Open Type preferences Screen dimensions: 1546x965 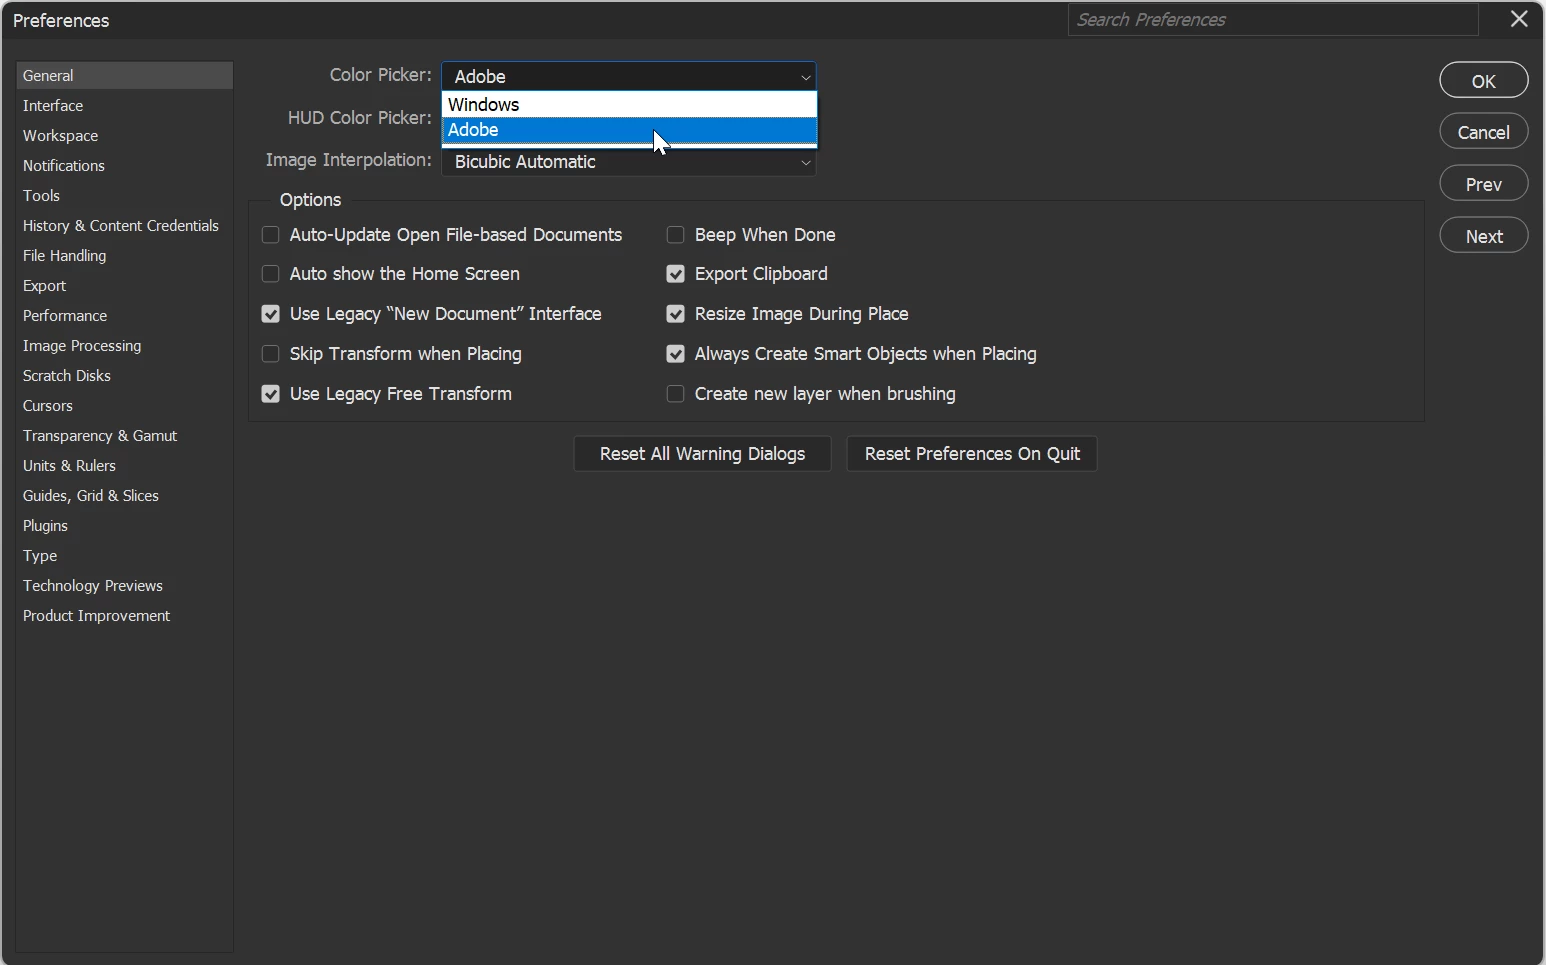(x=125, y=556)
